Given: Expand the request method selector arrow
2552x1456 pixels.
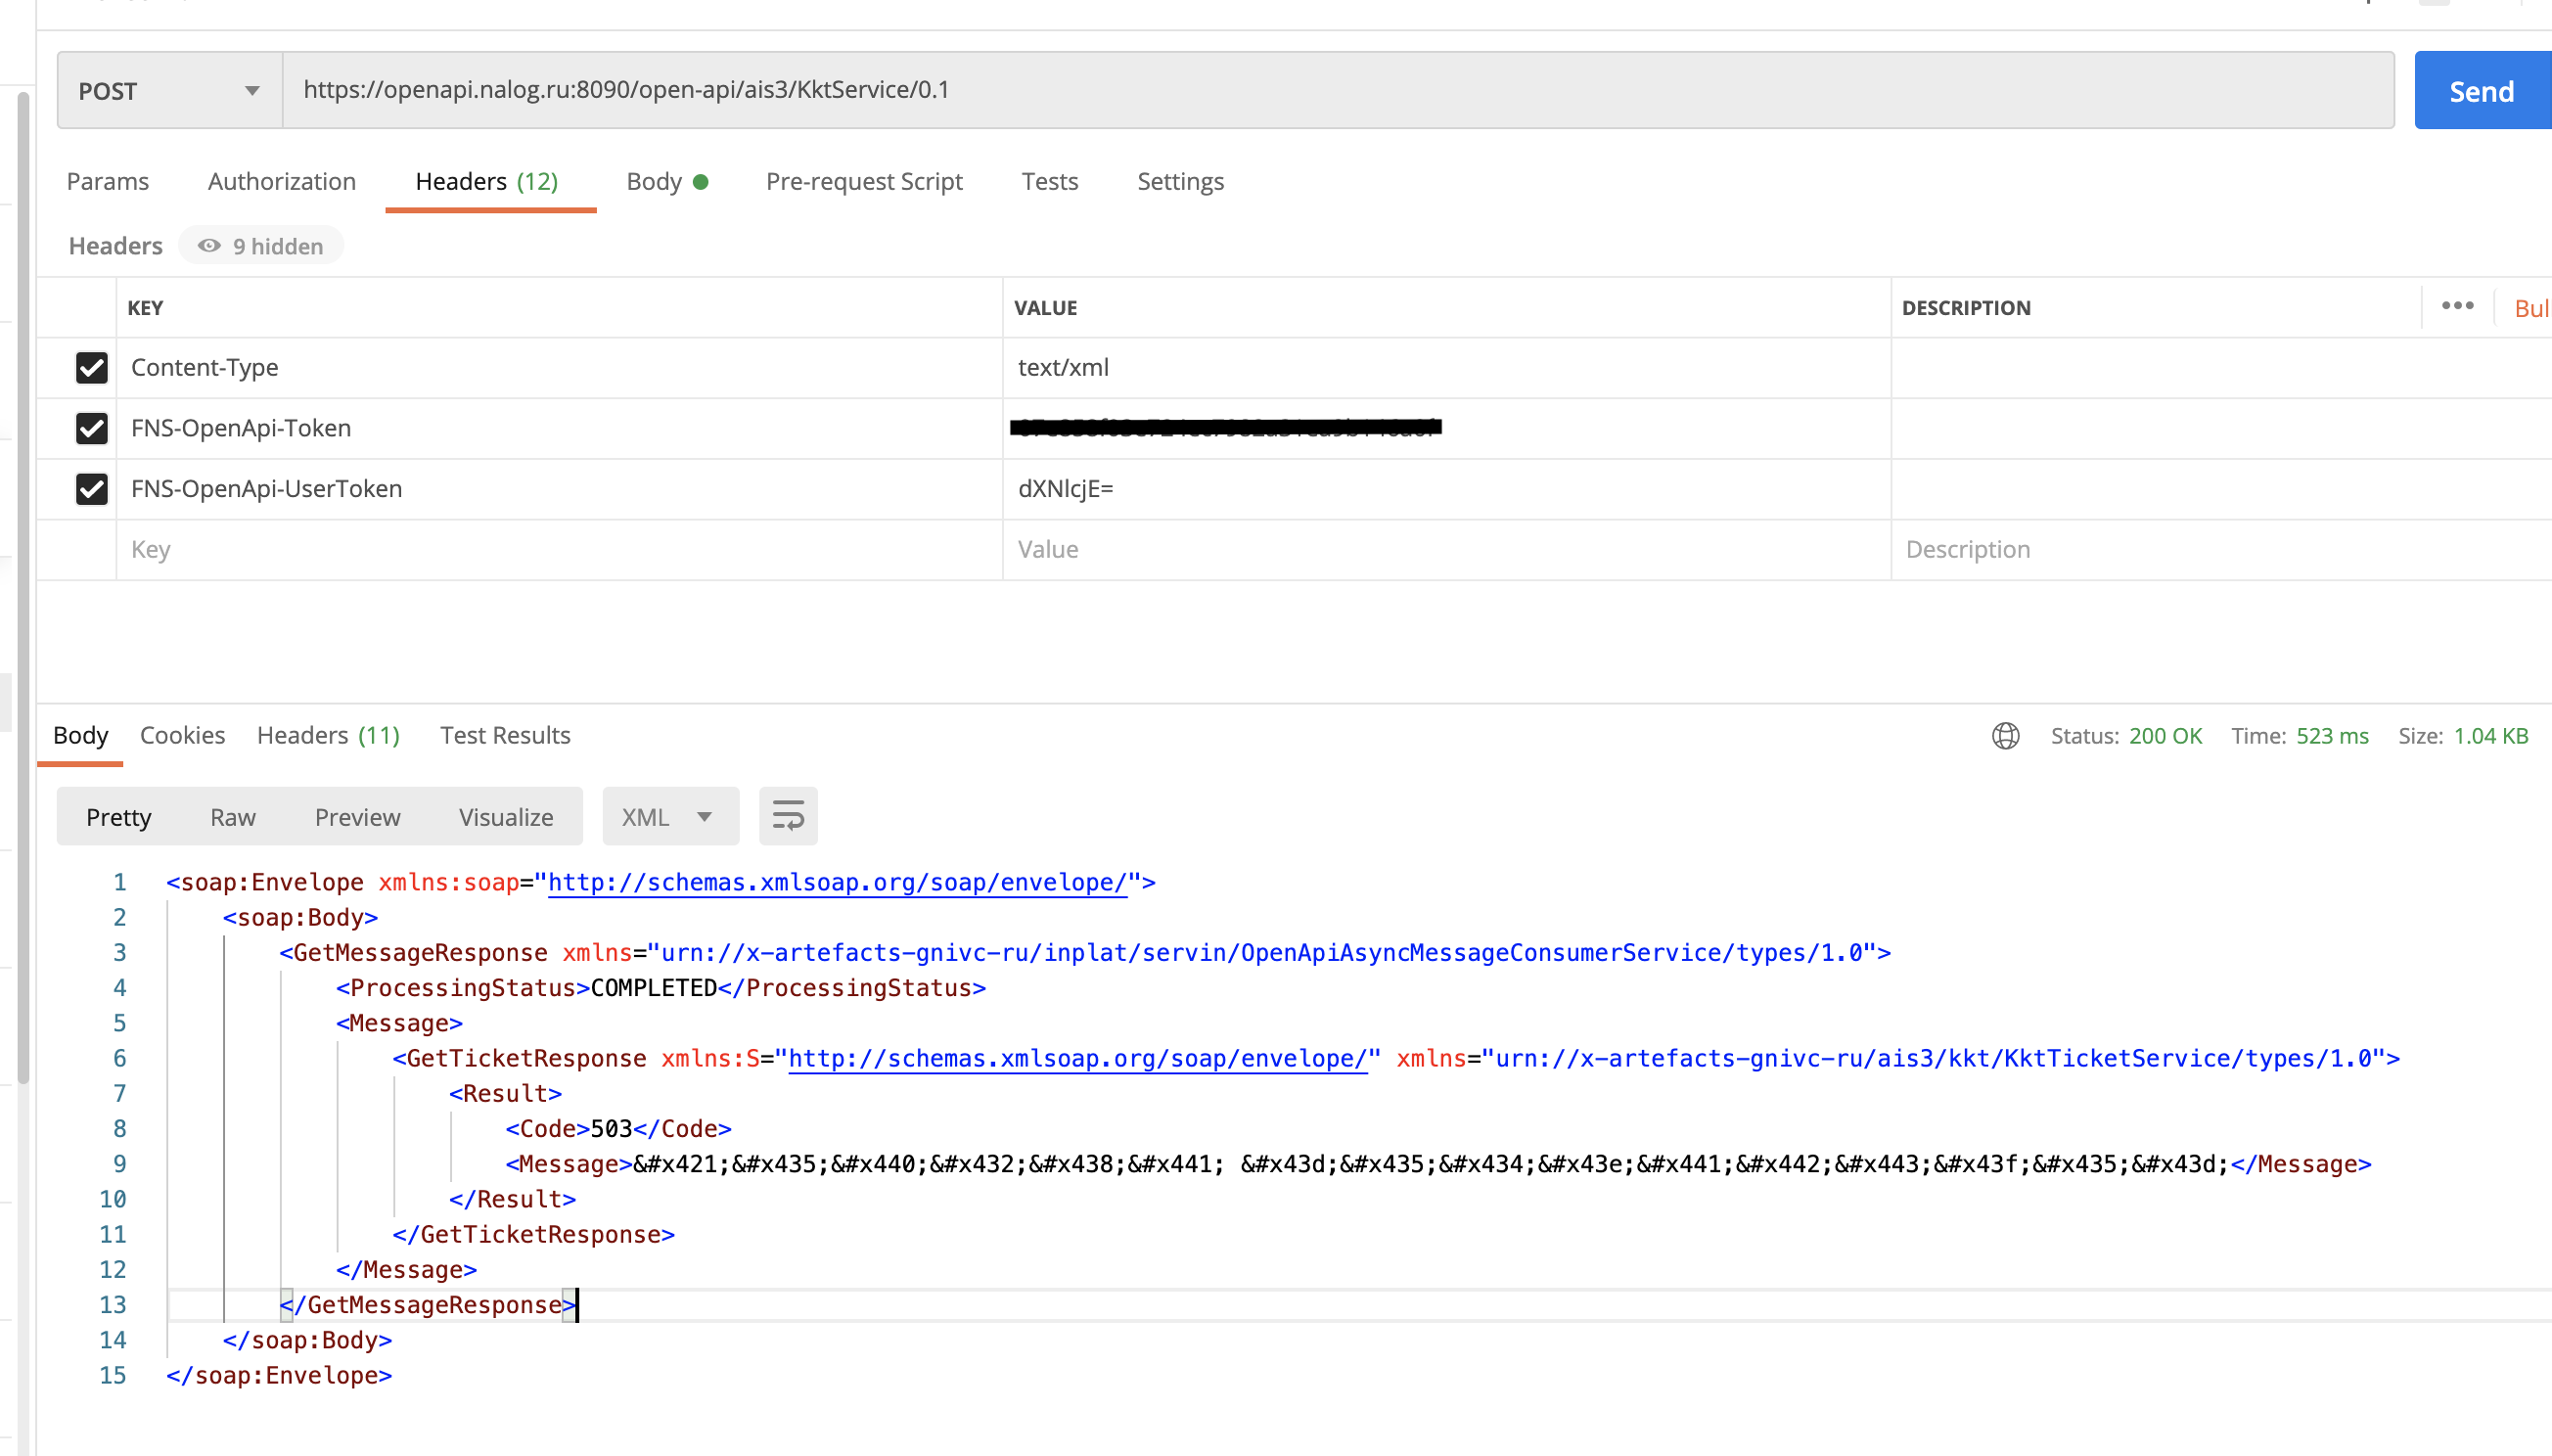Looking at the screenshot, I should pos(252,90).
